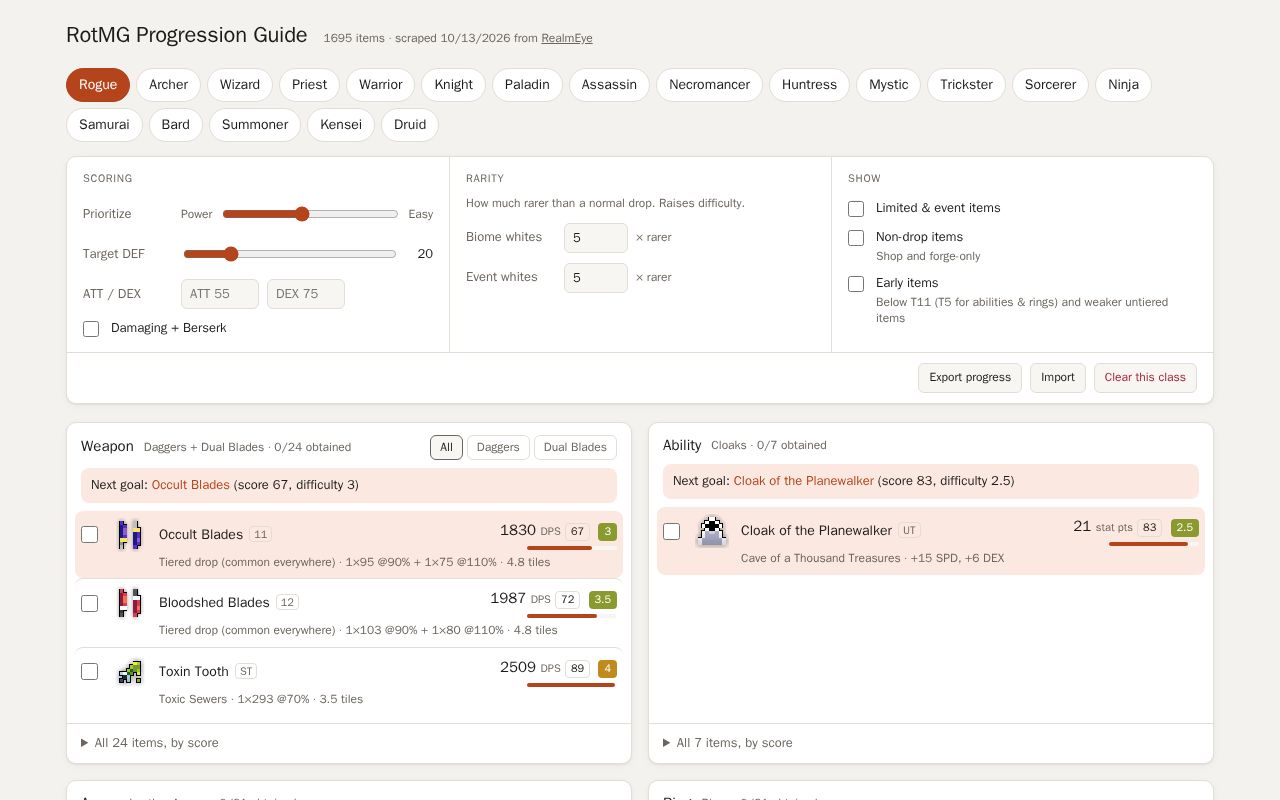Enable Damaging + Berserk checkbox
The height and width of the screenshot is (800, 1280).
pos(91,329)
